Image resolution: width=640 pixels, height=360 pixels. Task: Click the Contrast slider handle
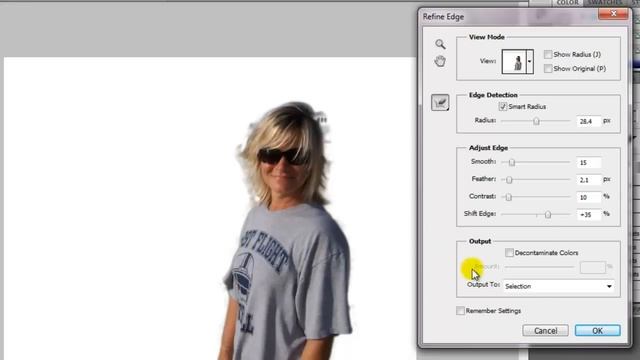click(509, 197)
